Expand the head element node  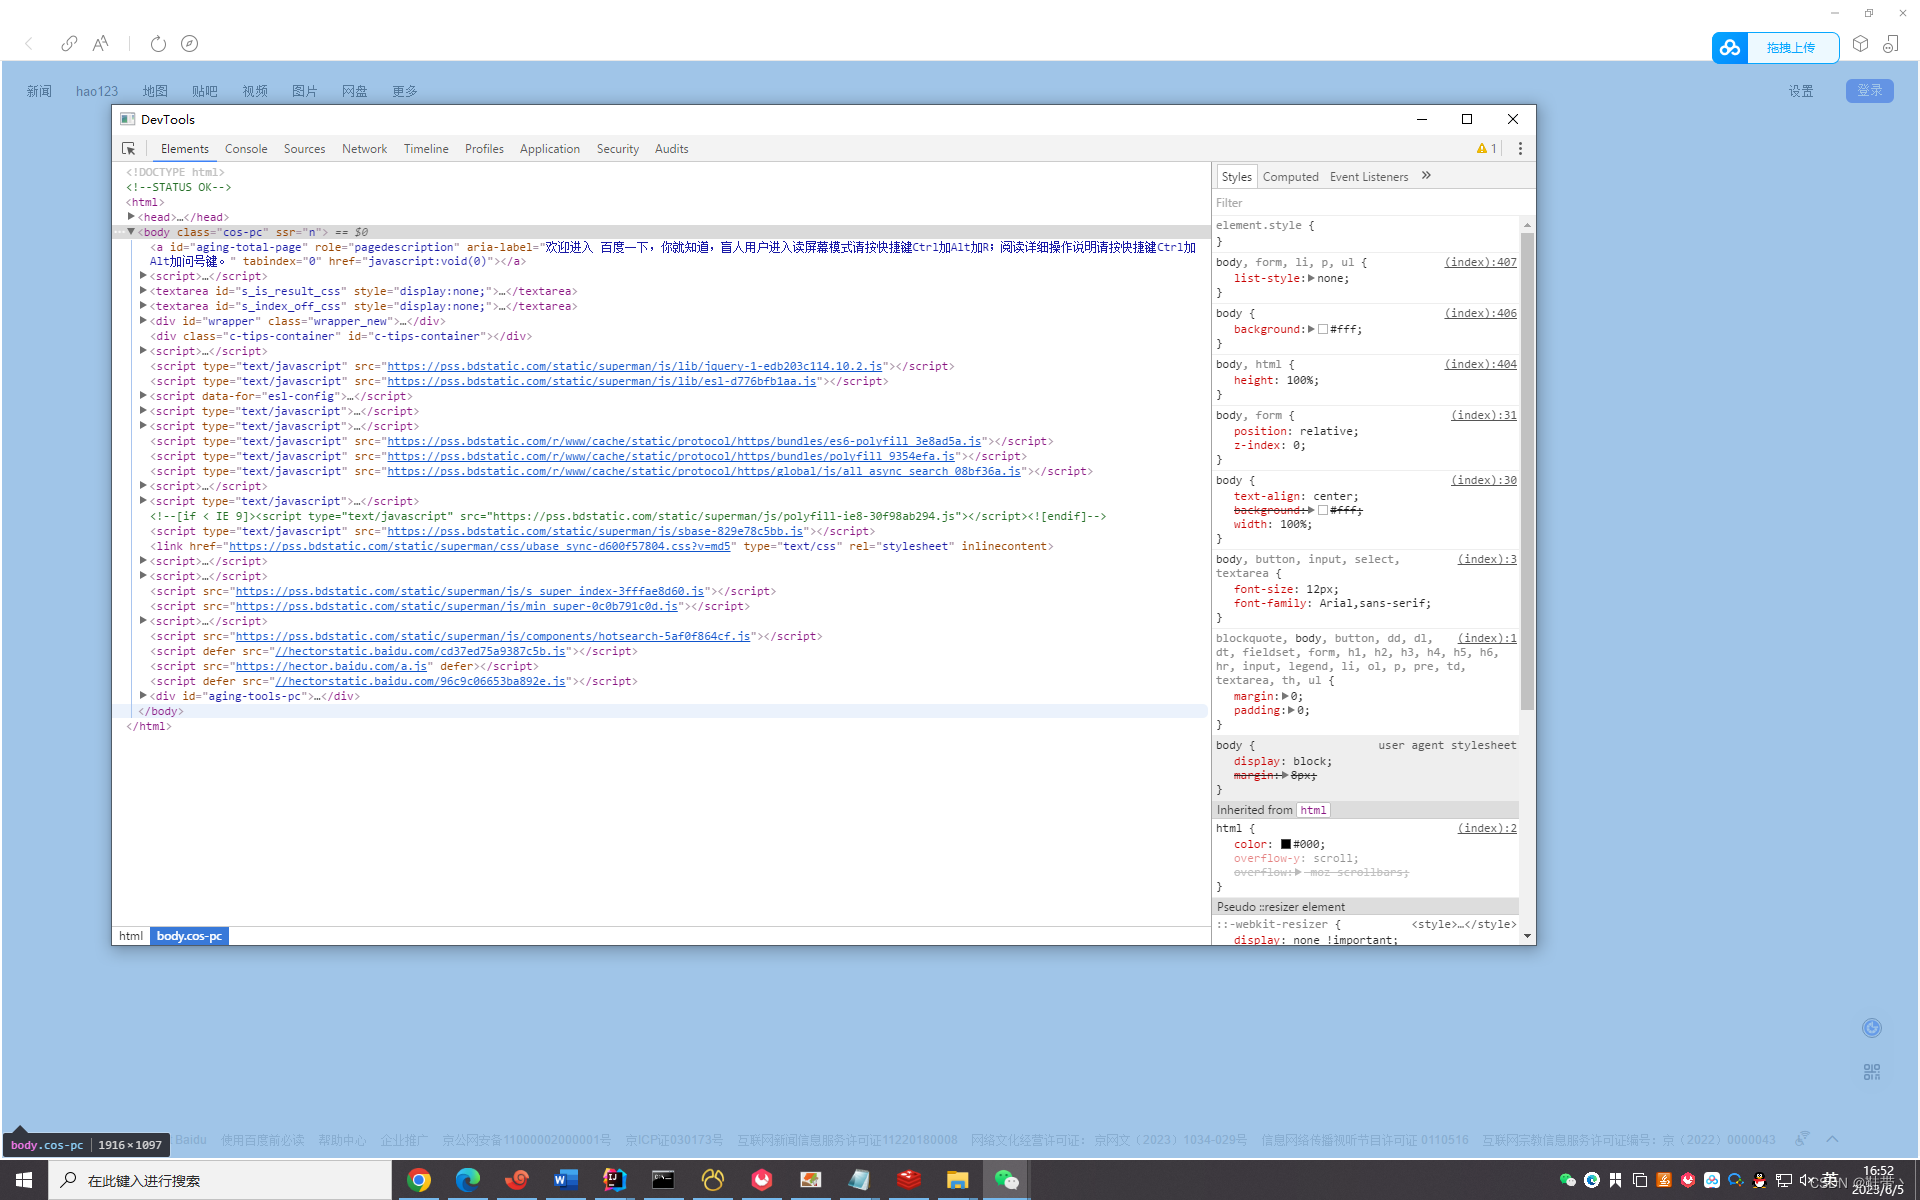131,216
